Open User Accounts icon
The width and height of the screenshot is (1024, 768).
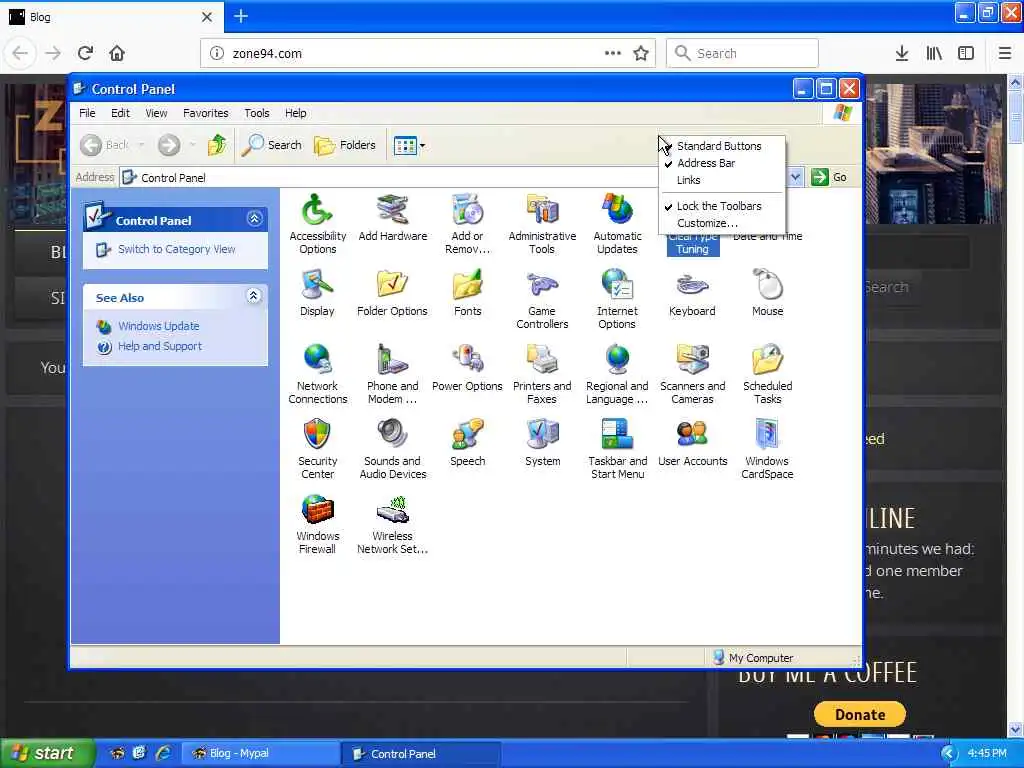[x=692, y=443]
